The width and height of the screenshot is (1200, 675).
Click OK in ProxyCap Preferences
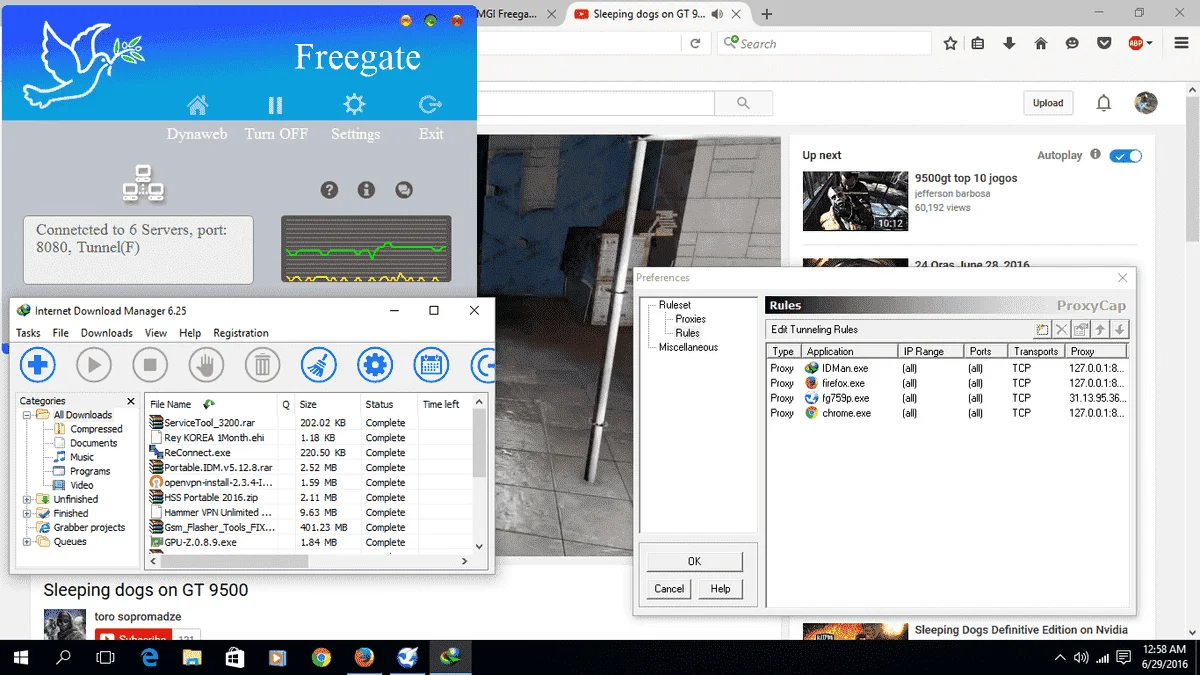click(694, 561)
